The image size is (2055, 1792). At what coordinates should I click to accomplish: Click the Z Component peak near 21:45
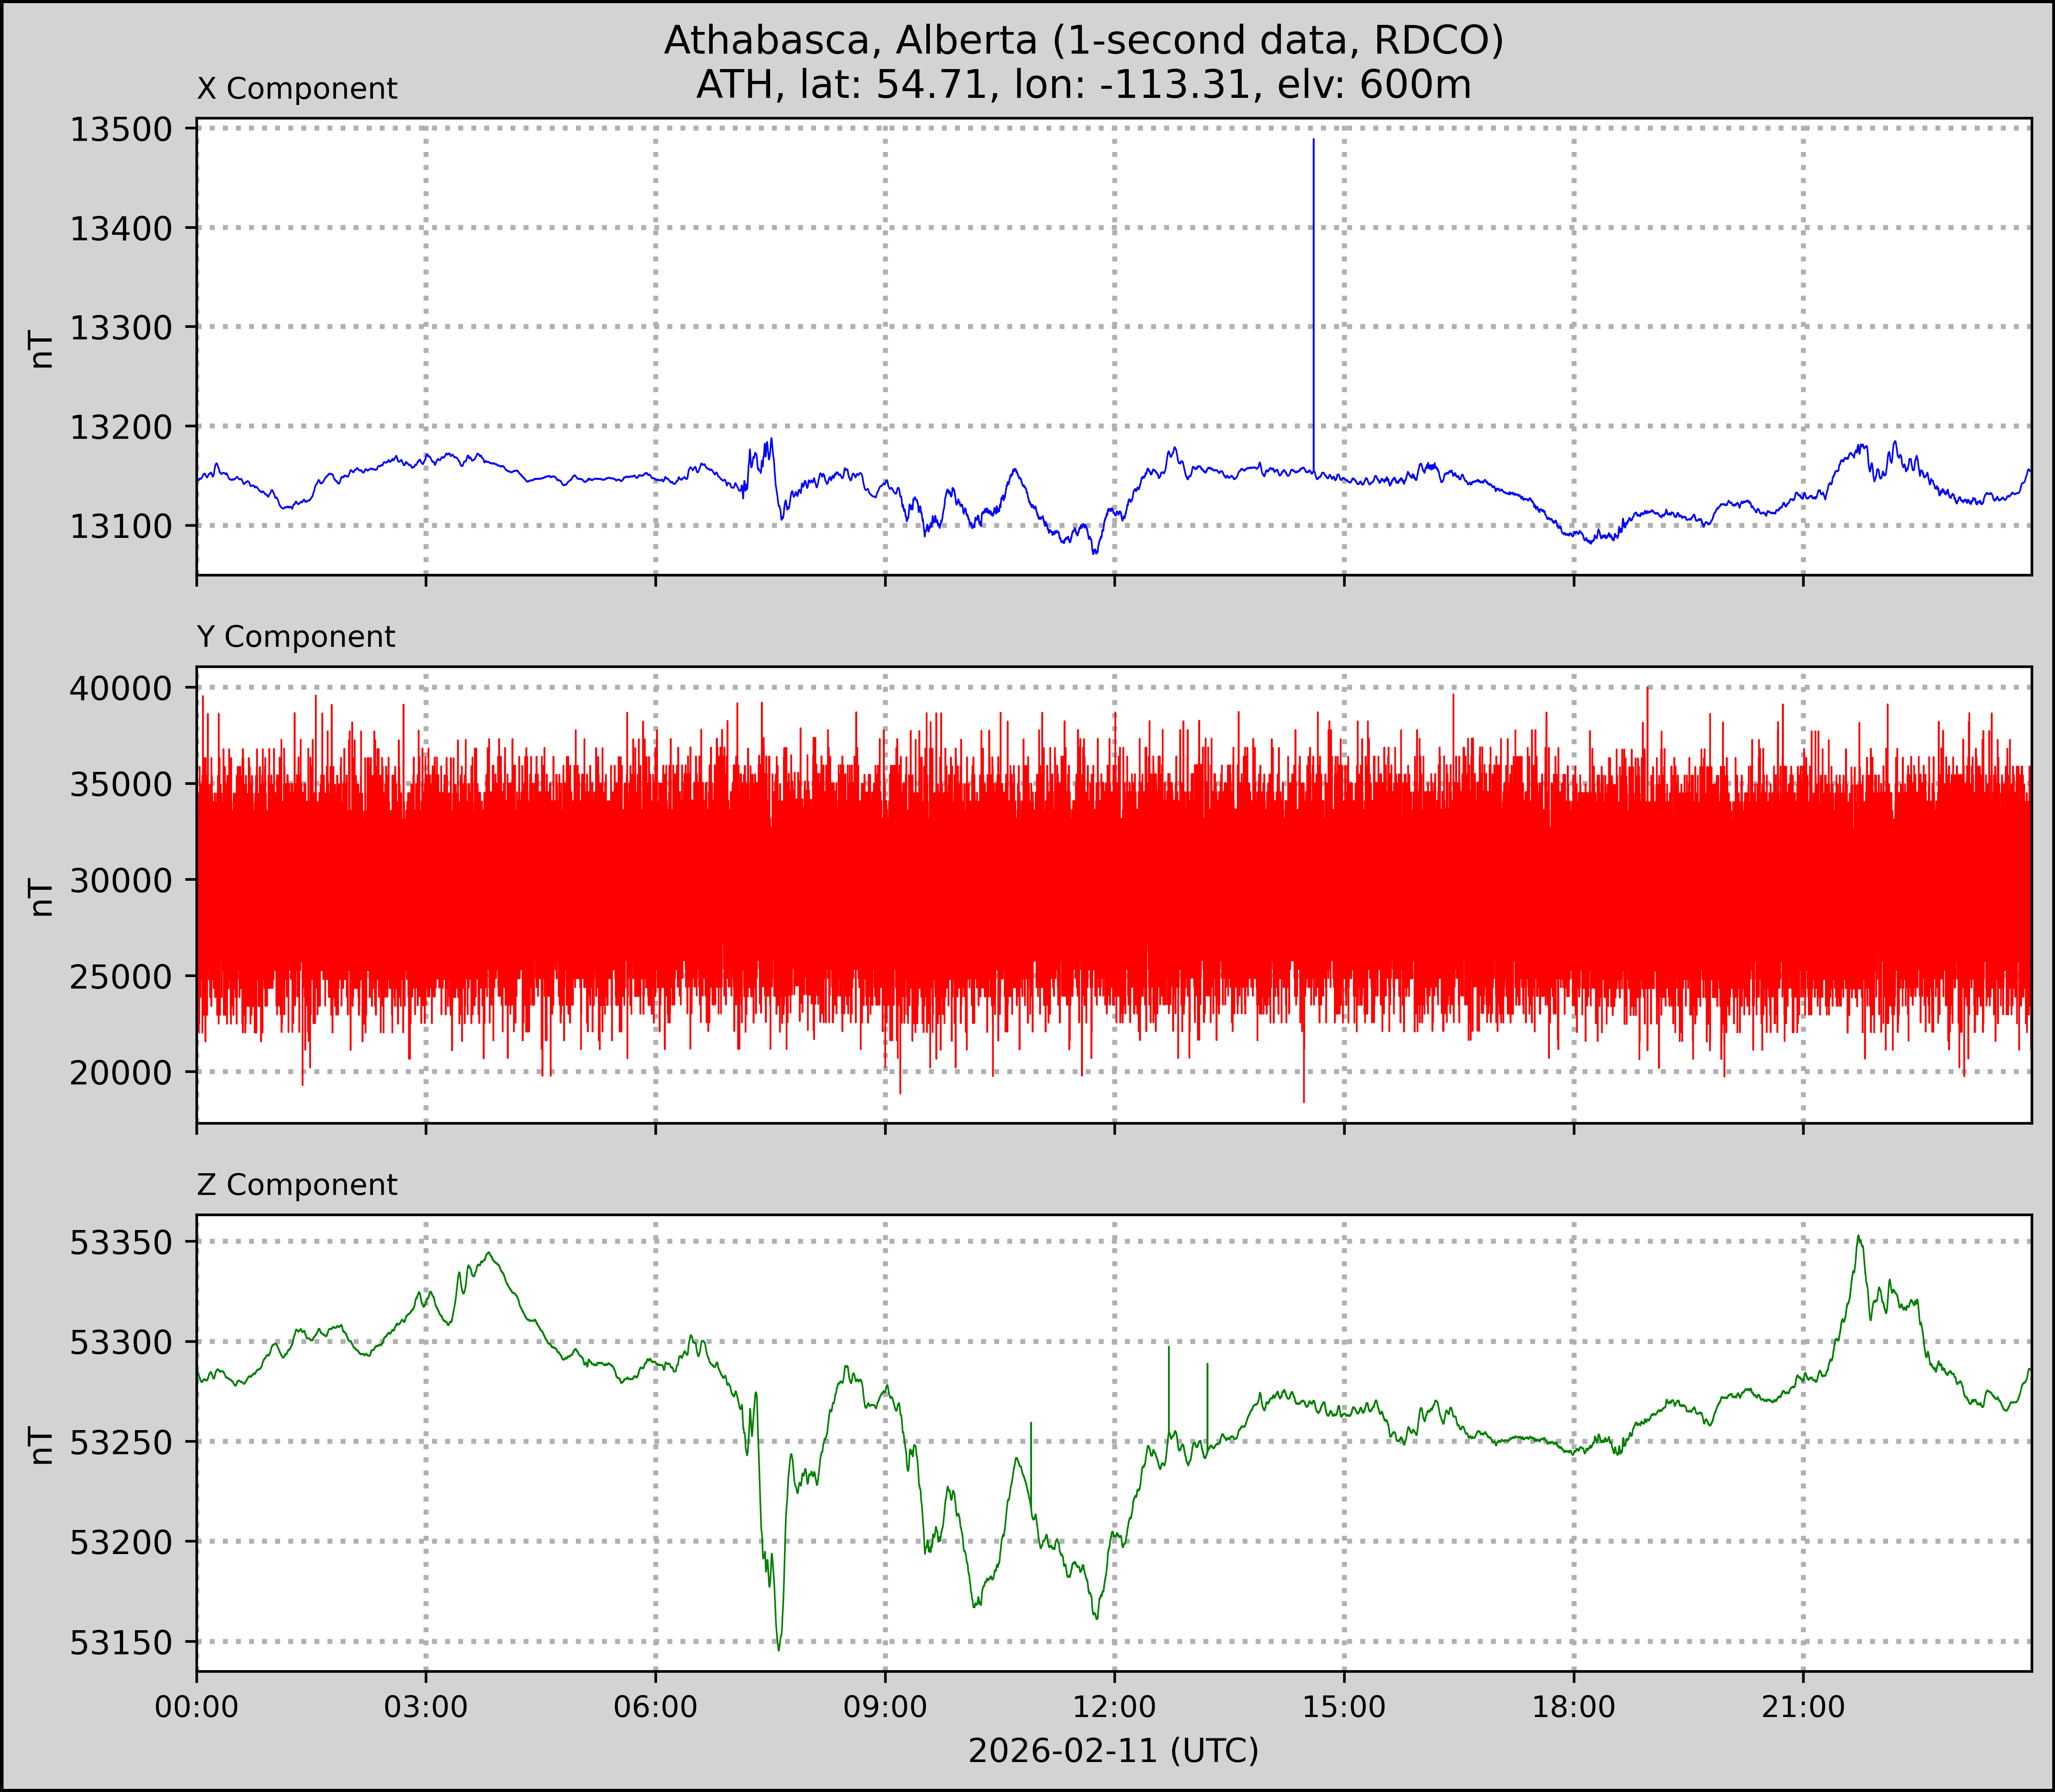click(1858, 1238)
